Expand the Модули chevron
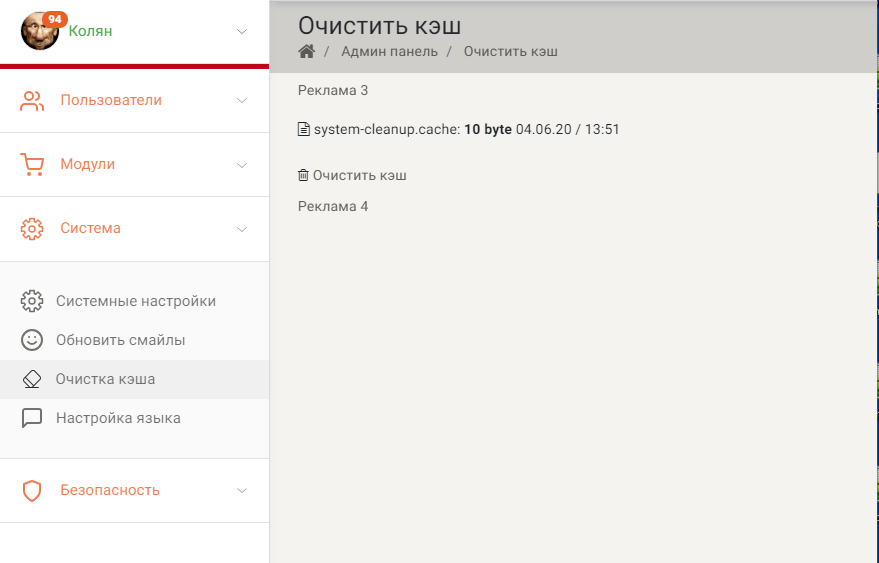This screenshot has width=879, height=563. click(242, 165)
